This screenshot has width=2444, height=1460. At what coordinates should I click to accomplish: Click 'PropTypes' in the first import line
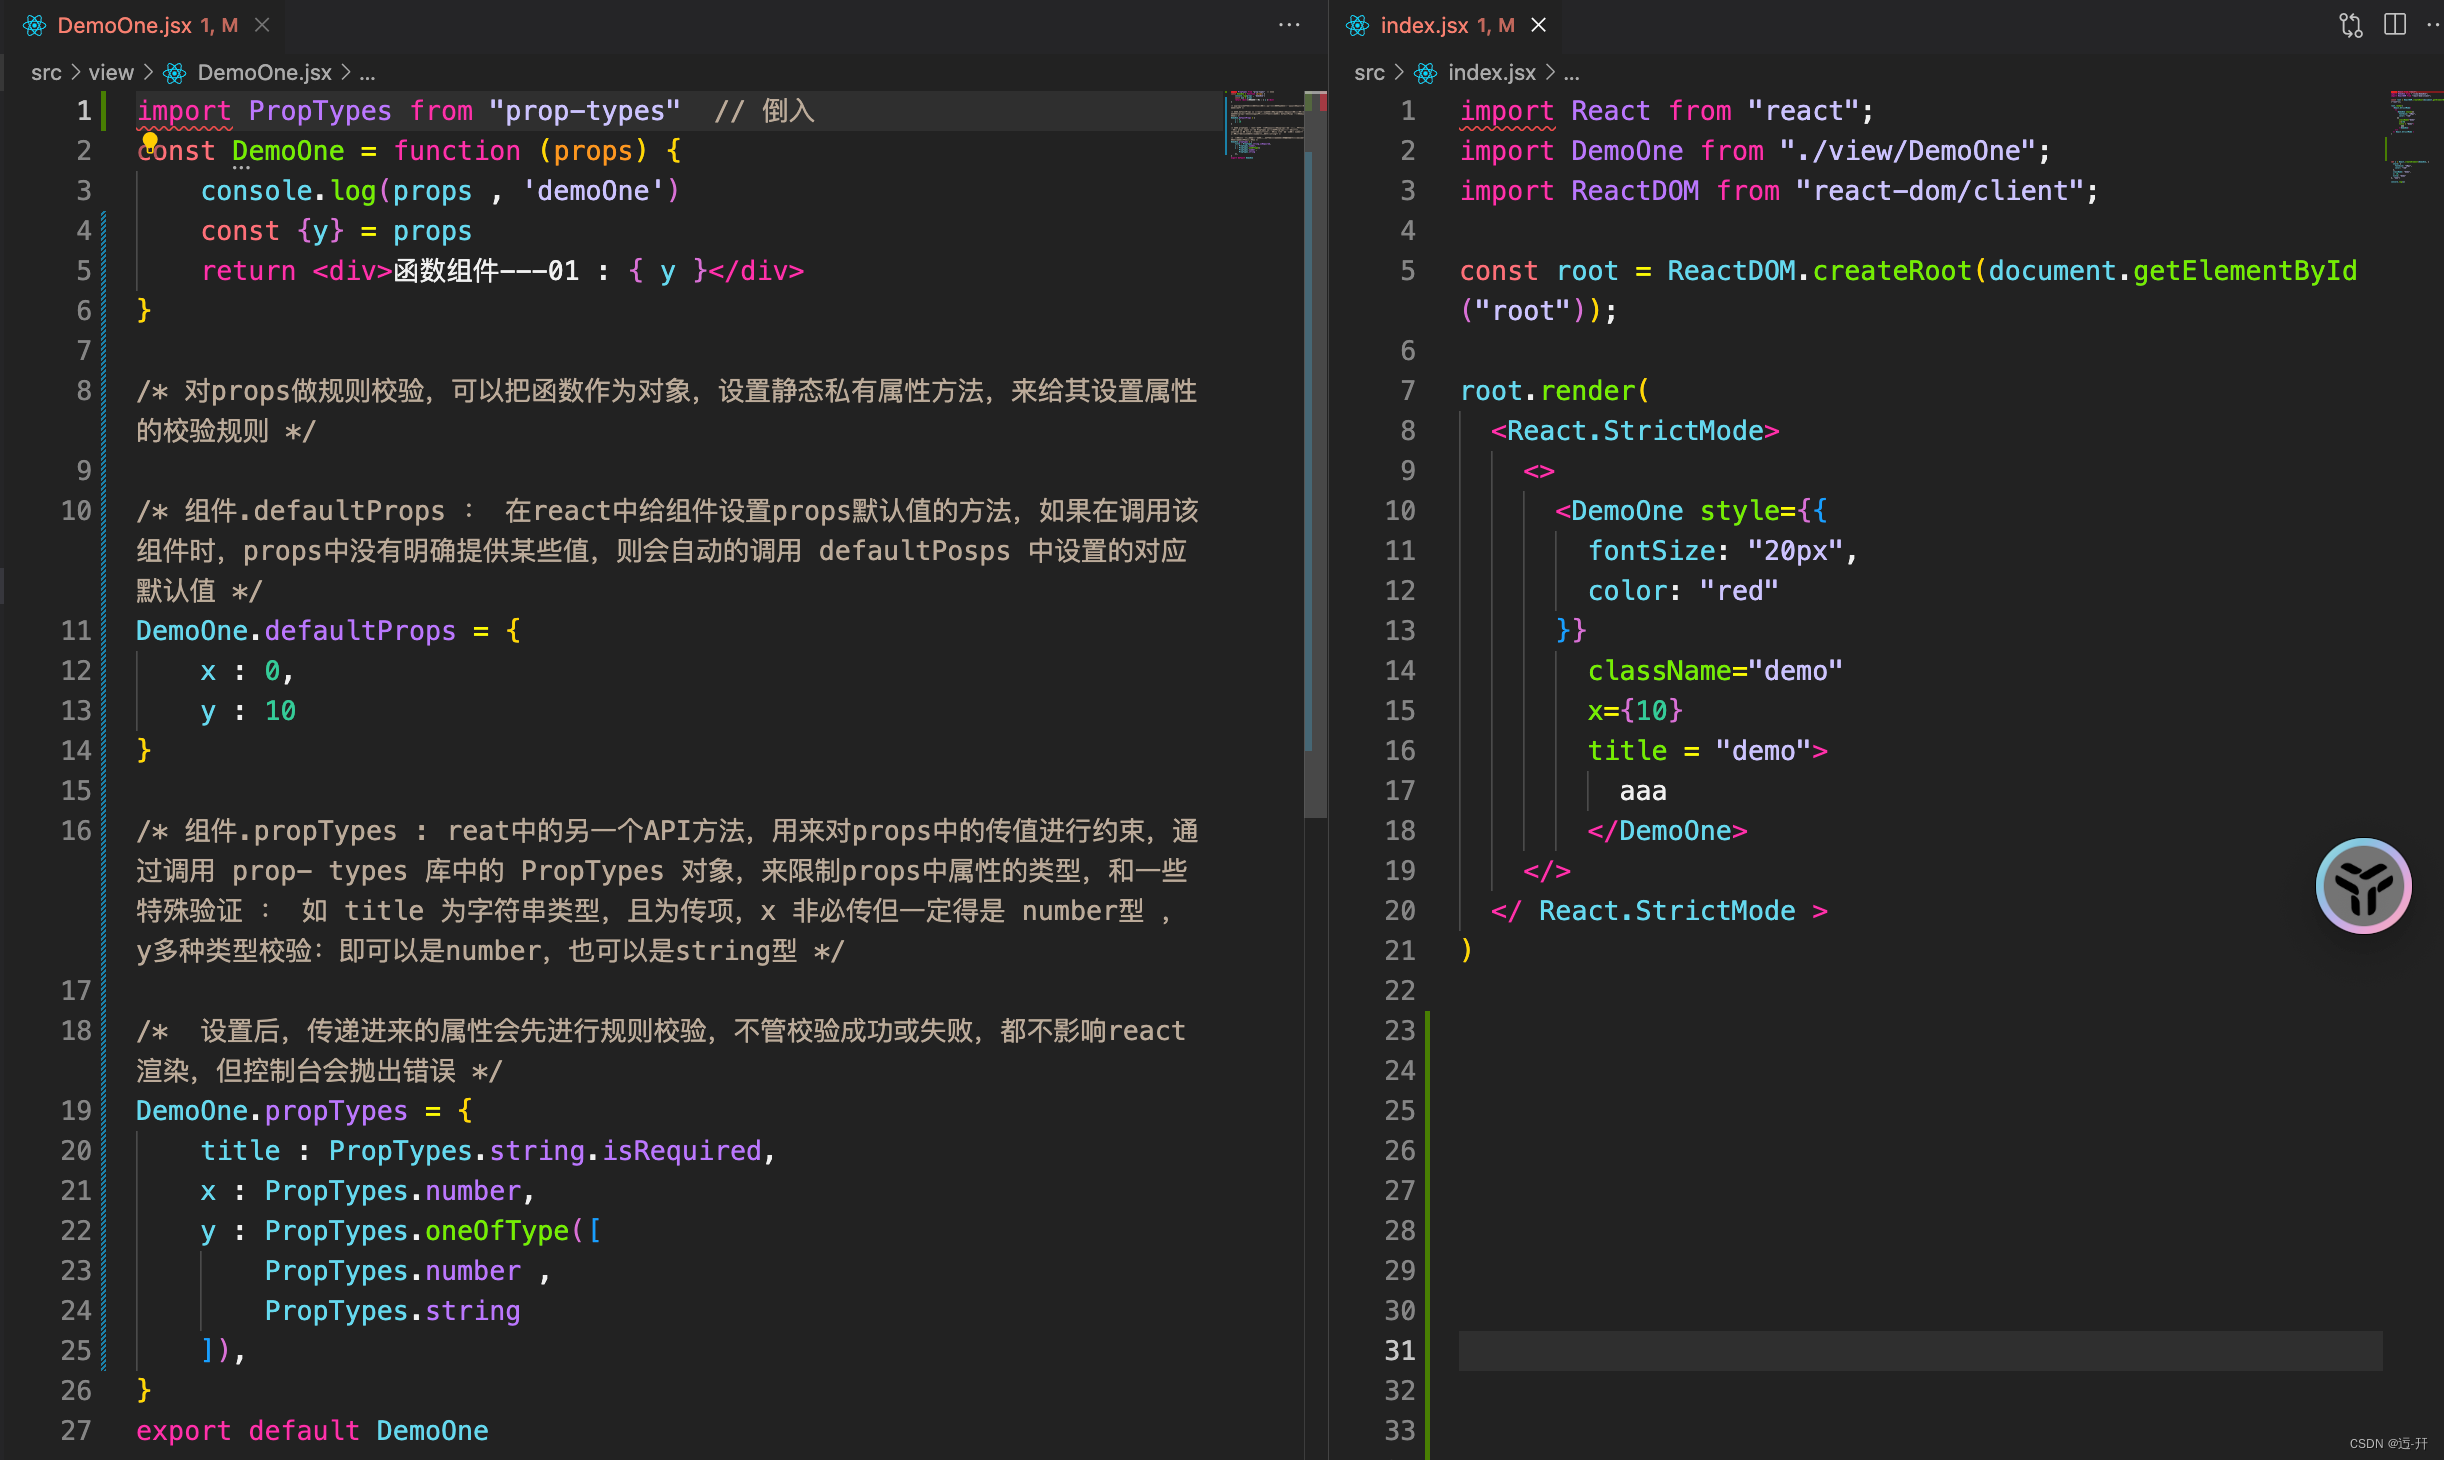[320, 111]
